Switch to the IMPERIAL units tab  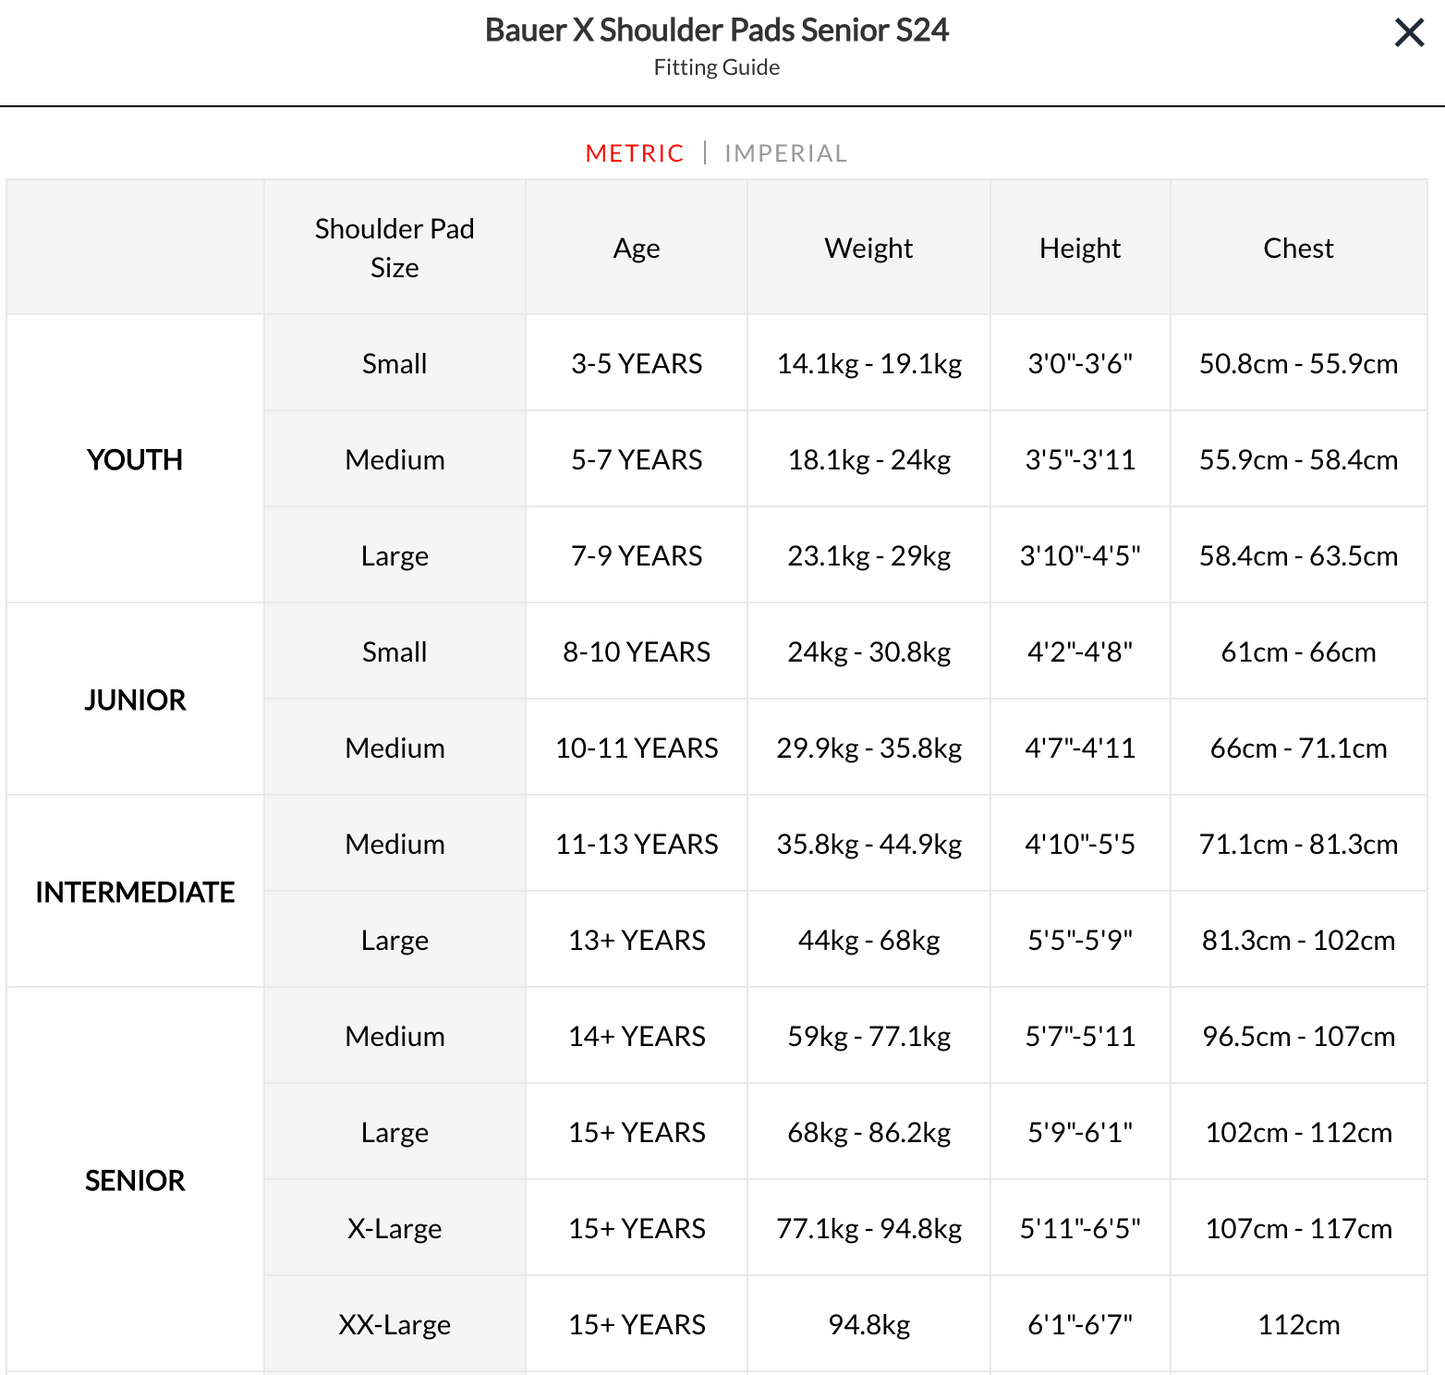coord(786,153)
